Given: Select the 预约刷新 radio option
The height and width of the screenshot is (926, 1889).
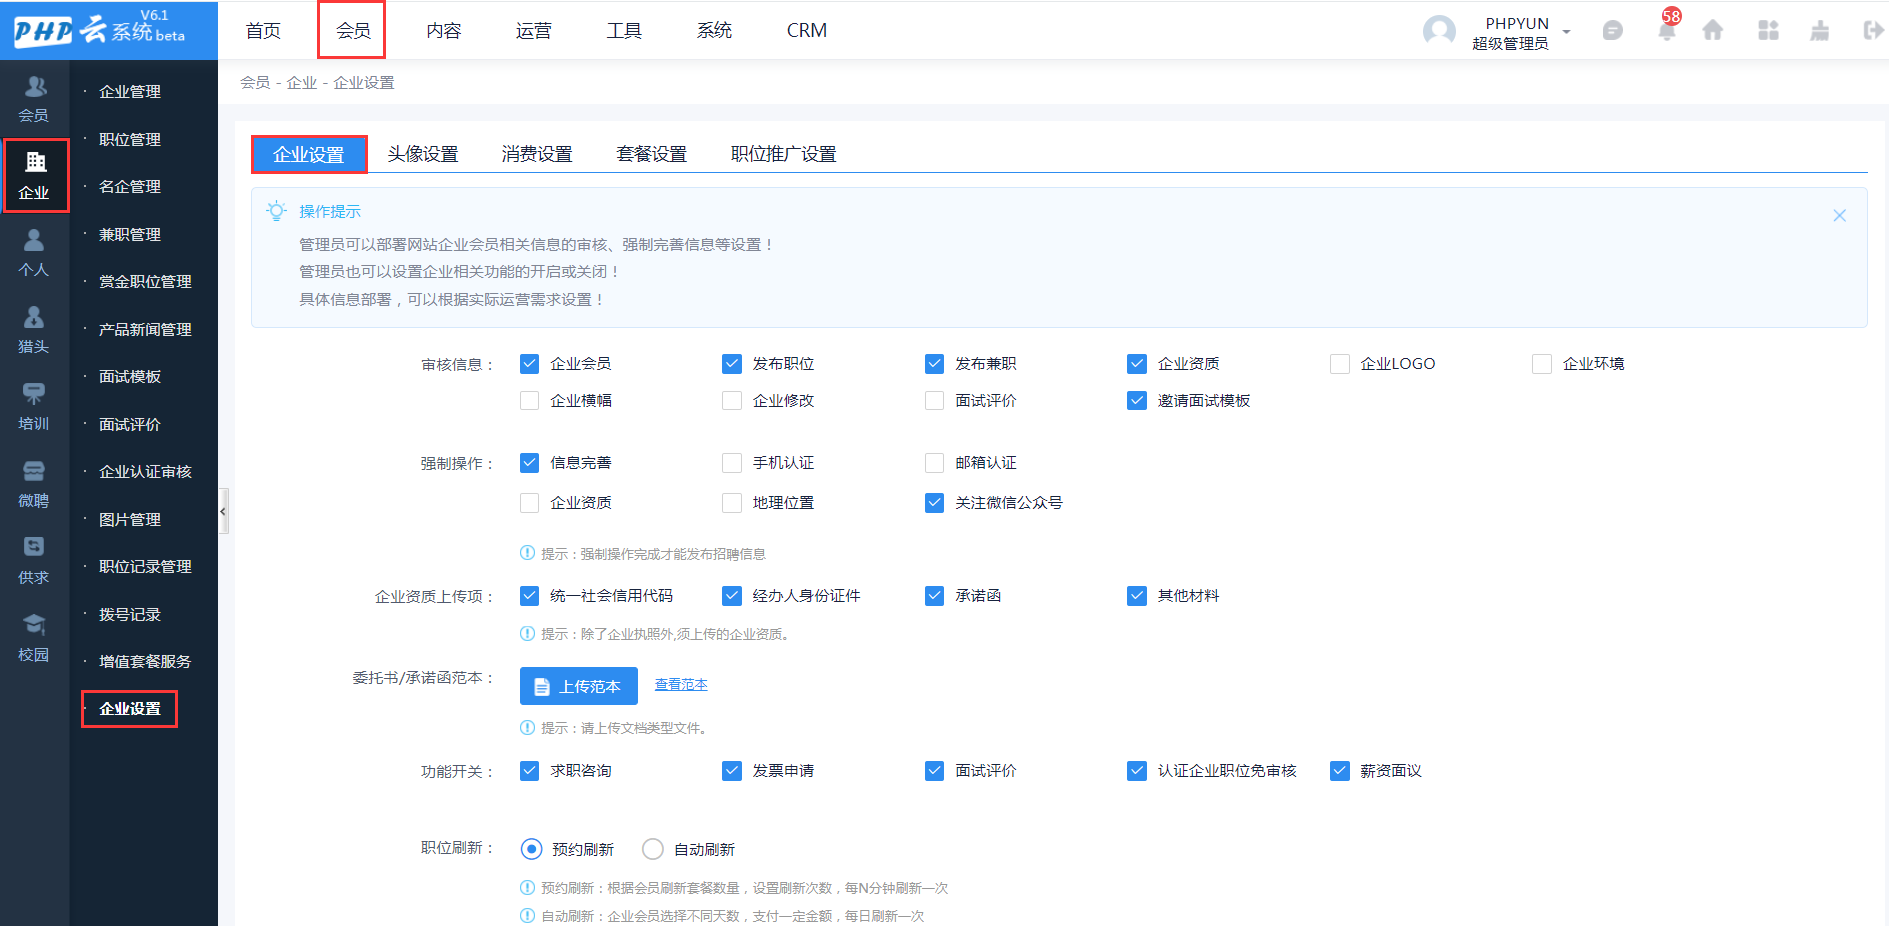Looking at the screenshot, I should tap(532, 849).
